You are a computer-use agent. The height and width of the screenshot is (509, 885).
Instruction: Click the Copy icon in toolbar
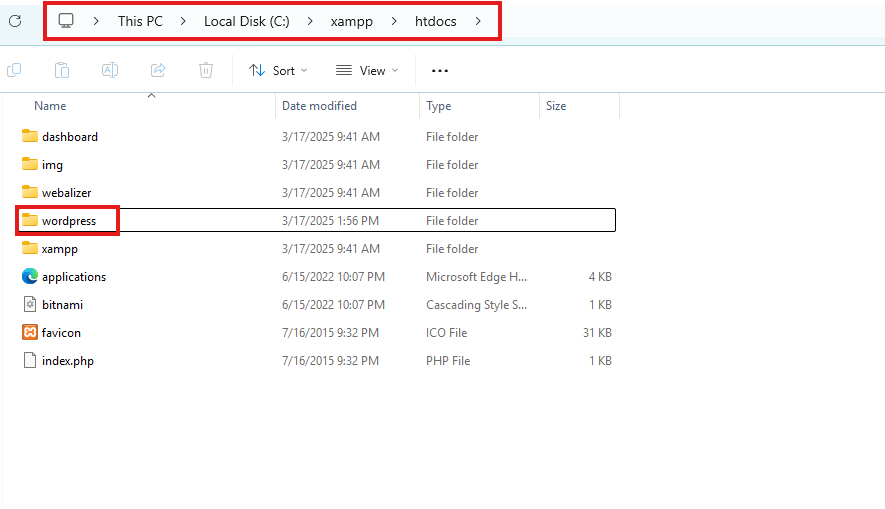14,70
